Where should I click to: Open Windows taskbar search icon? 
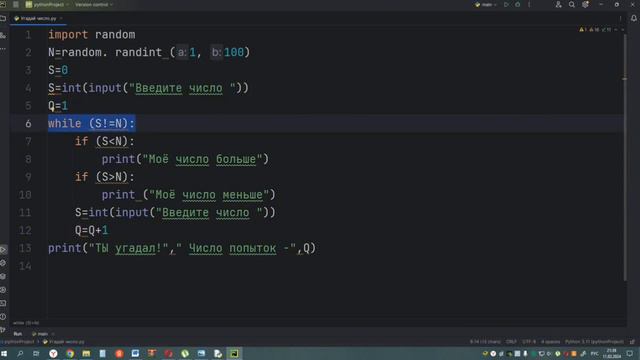tap(20, 353)
